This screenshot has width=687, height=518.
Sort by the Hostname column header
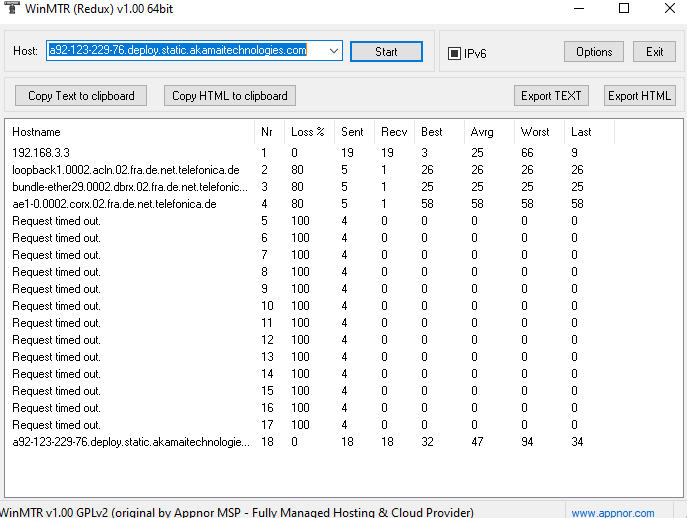point(130,132)
